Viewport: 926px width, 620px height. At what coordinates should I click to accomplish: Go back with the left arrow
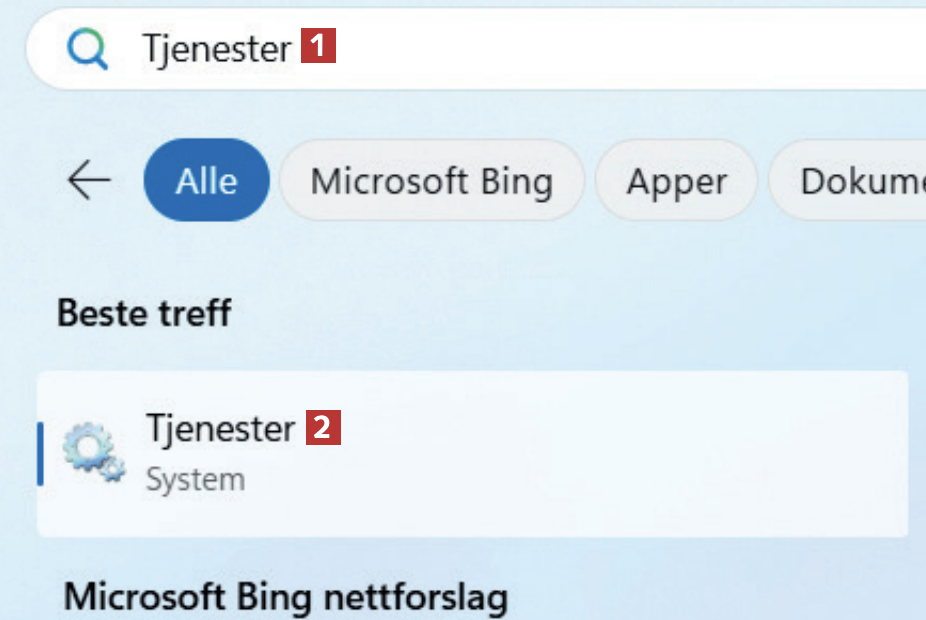point(89,181)
